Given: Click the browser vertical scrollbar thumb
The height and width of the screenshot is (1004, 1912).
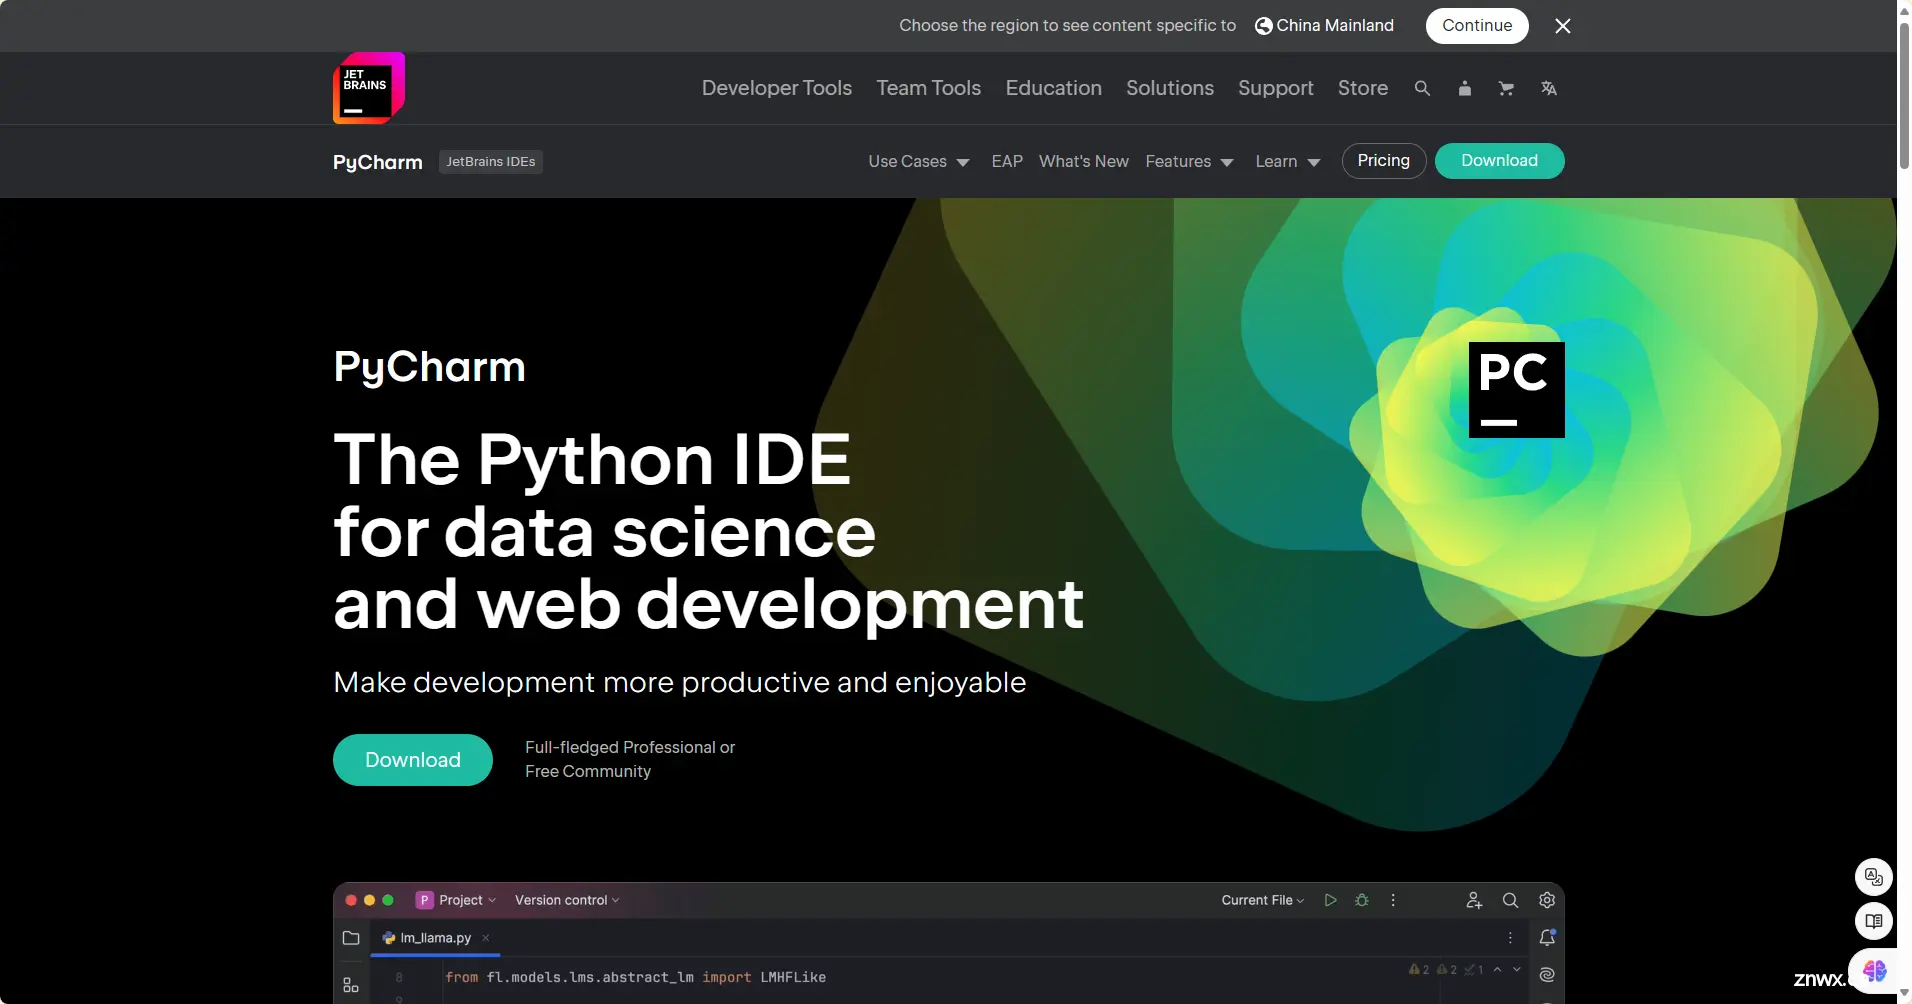Looking at the screenshot, I should (1904, 95).
